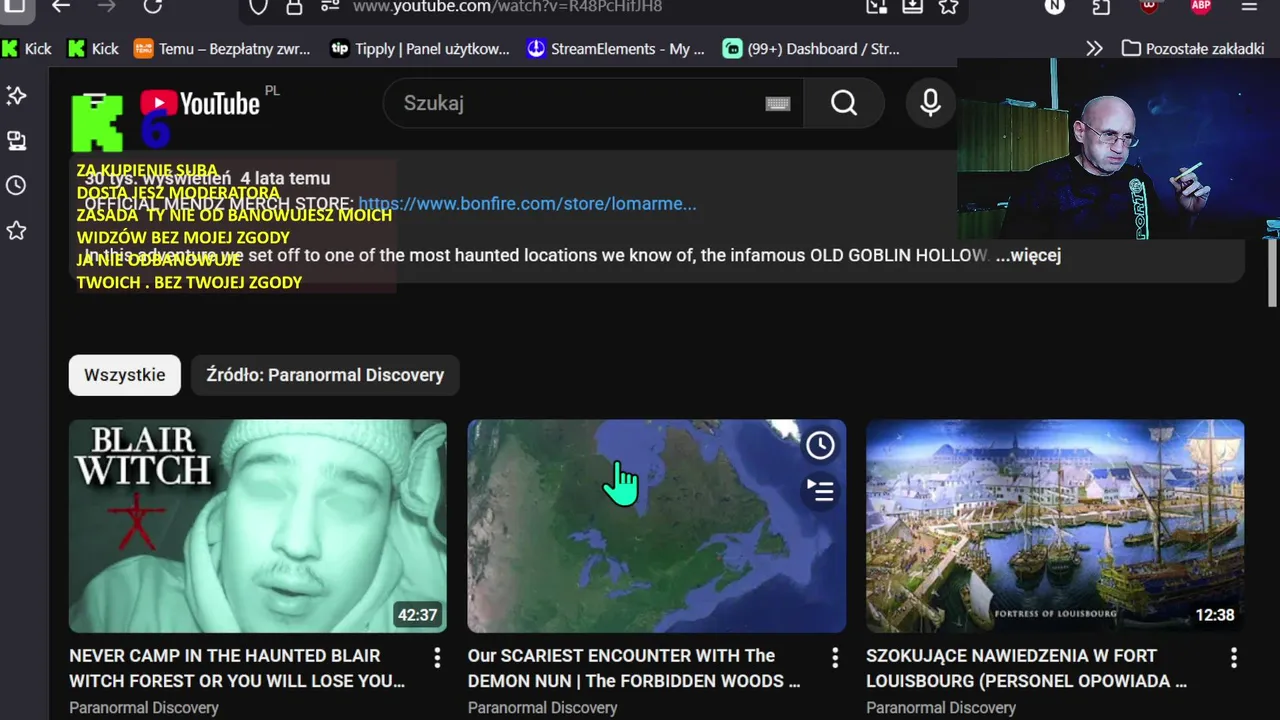Select the Wszystkie filter chip

pos(125,375)
